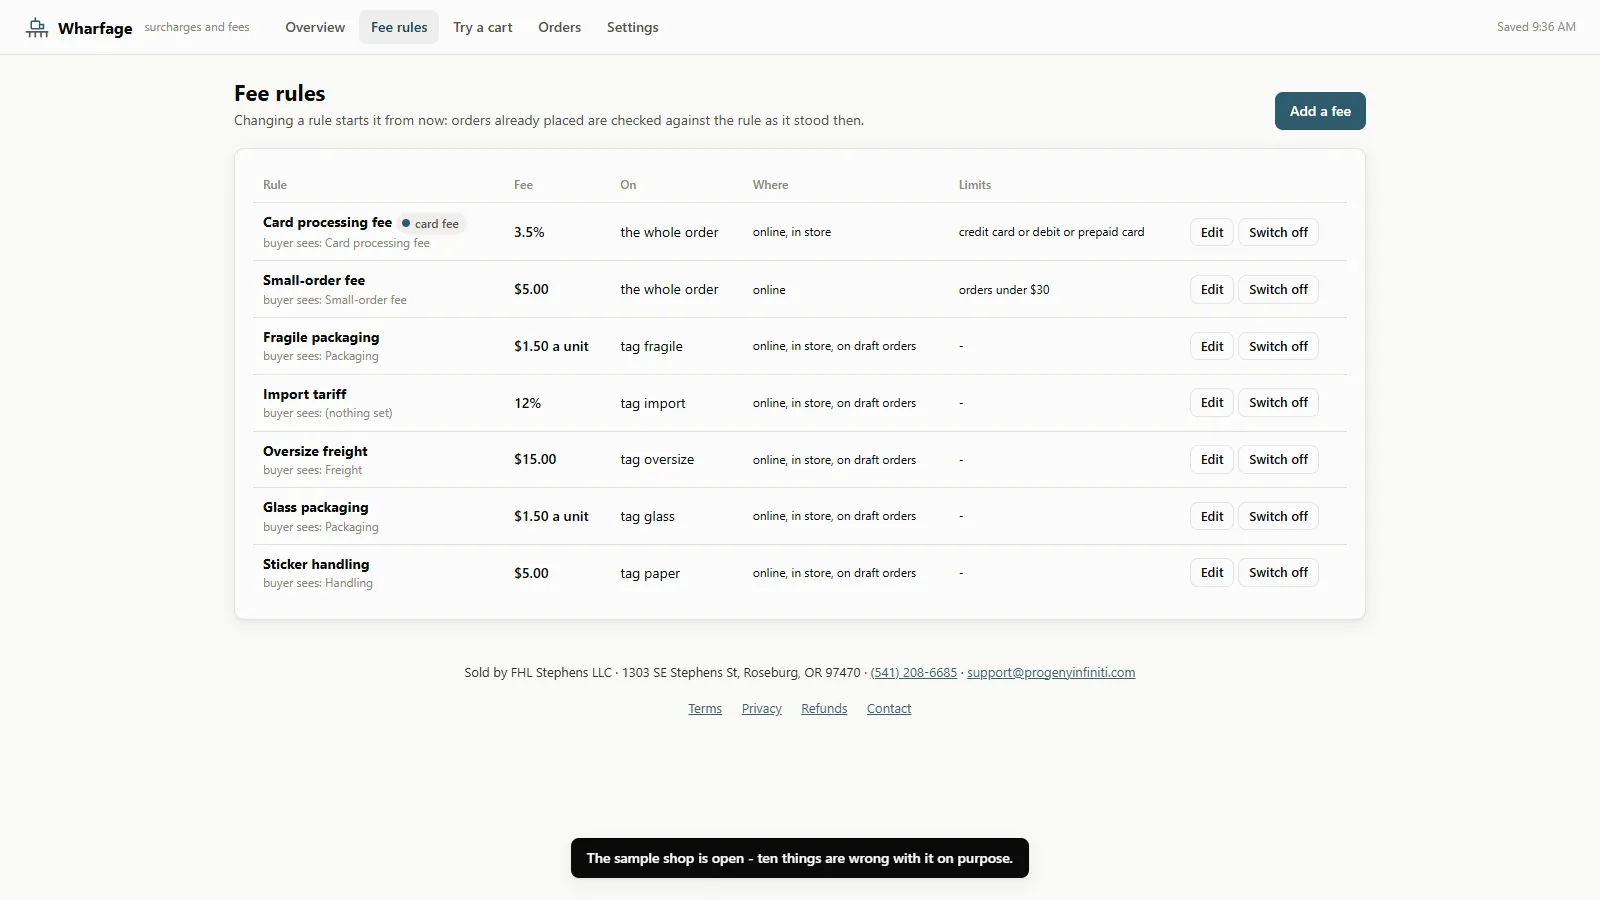This screenshot has height=900, width=1600.
Task: Click the Sticker handling rule name
Action: click(316, 564)
